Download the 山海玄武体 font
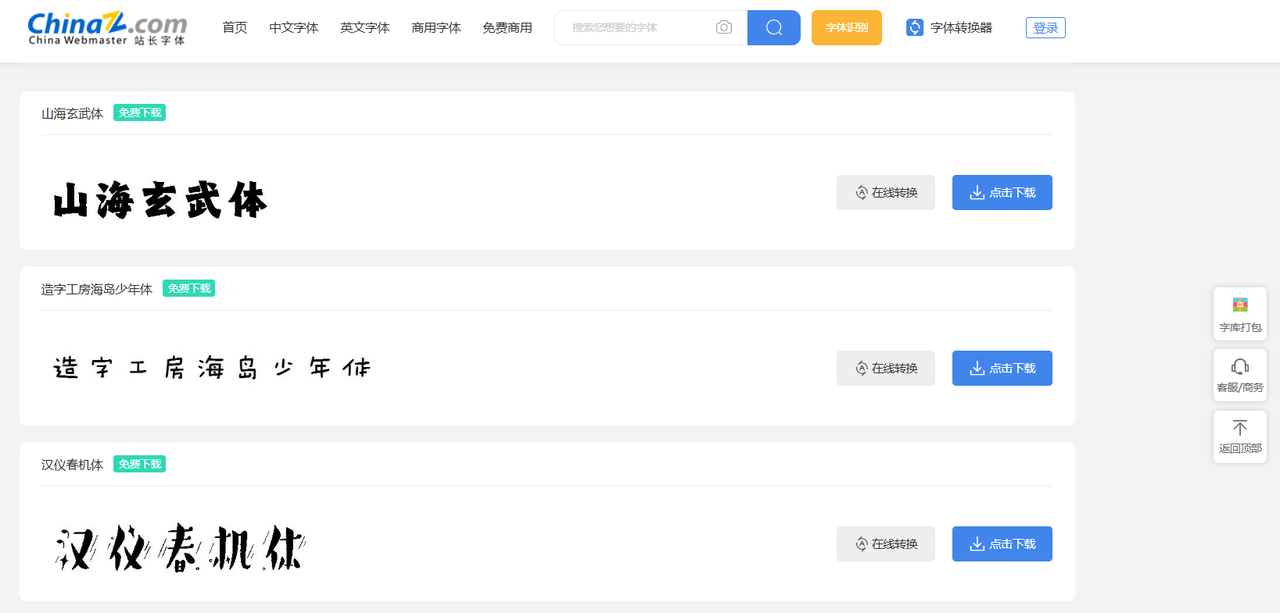The image size is (1280, 613). (1001, 193)
